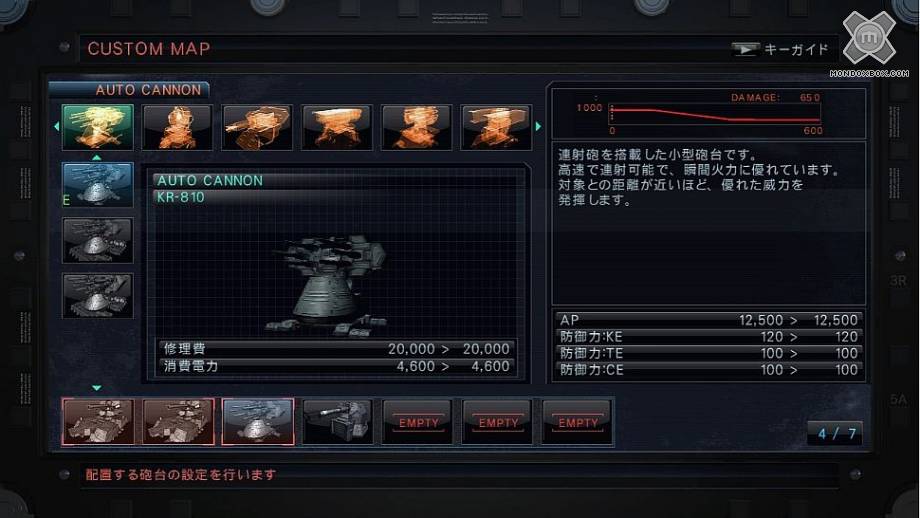920x518 pixels.
Task: Select the fourth orange turret category icon
Action: pyautogui.click(x=337, y=127)
